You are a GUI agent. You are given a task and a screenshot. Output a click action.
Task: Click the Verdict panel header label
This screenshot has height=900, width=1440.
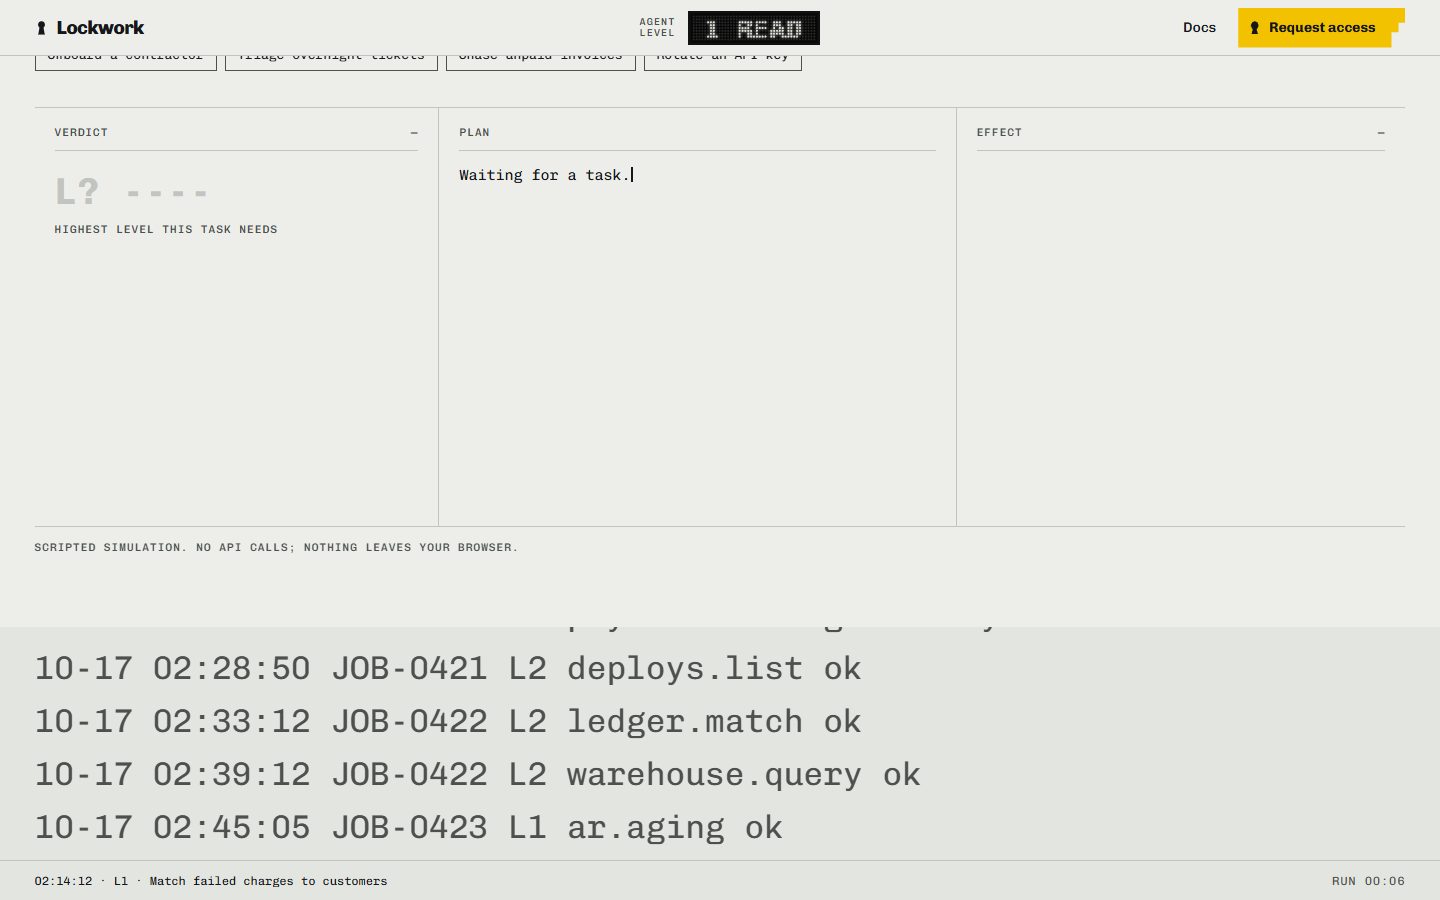pos(81,133)
